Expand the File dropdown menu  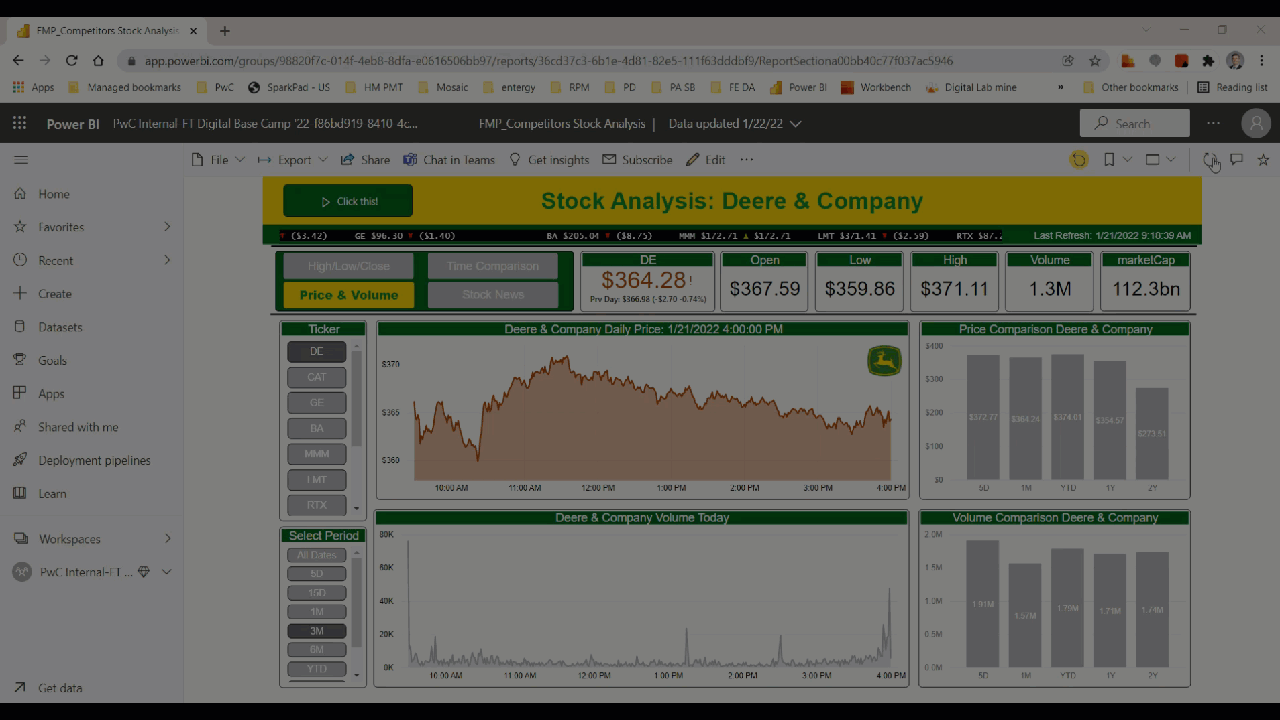tap(218, 160)
